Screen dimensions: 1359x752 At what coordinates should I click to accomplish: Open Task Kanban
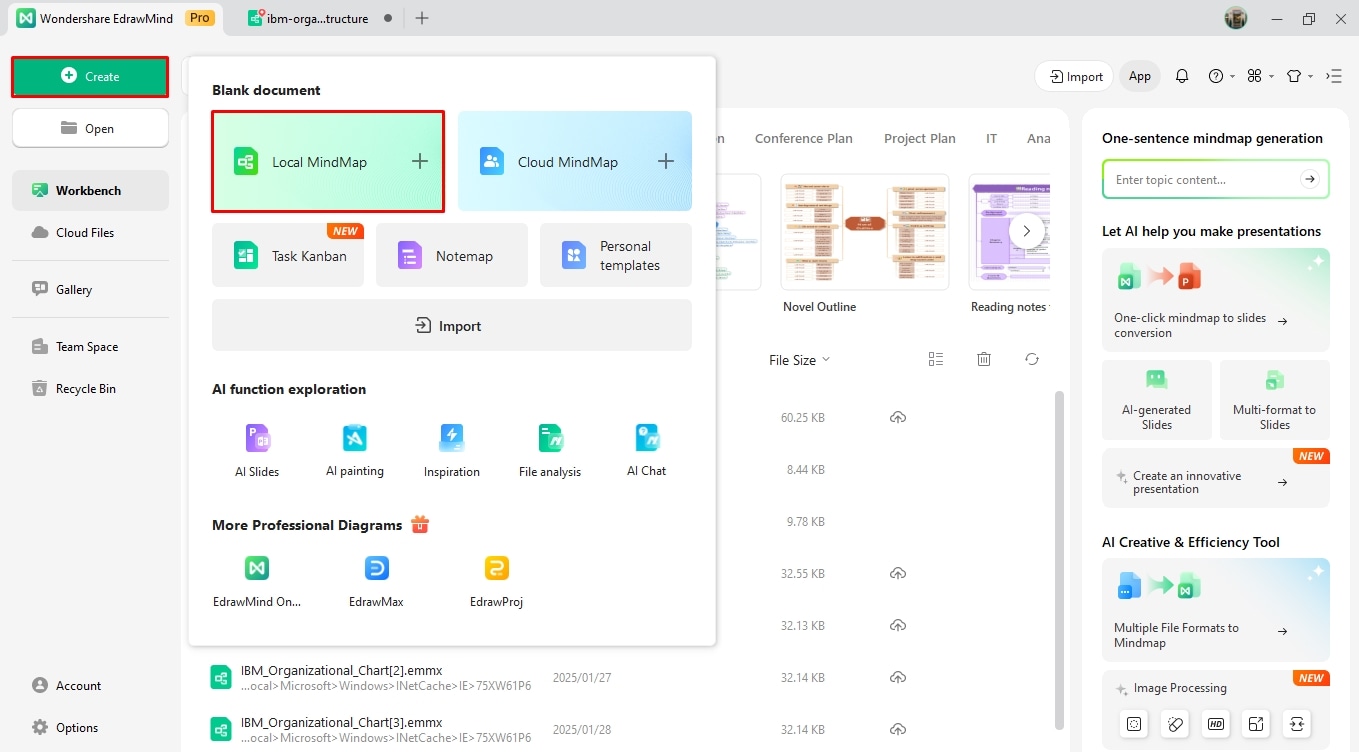288,255
